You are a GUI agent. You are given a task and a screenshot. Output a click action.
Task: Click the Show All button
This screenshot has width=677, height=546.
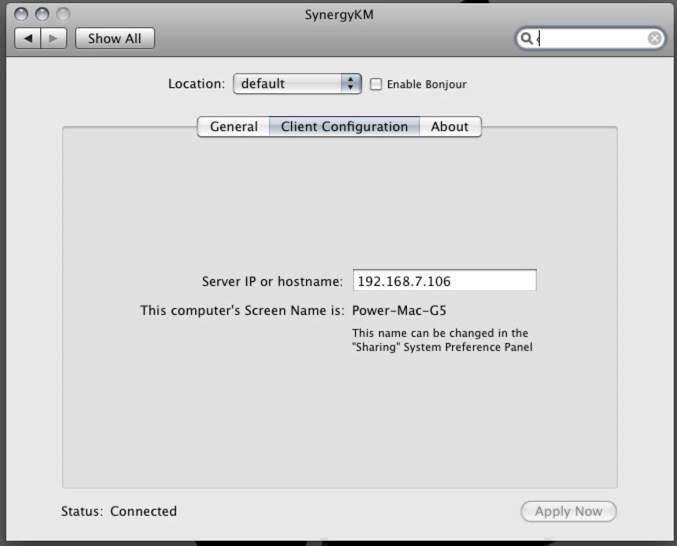(x=115, y=38)
